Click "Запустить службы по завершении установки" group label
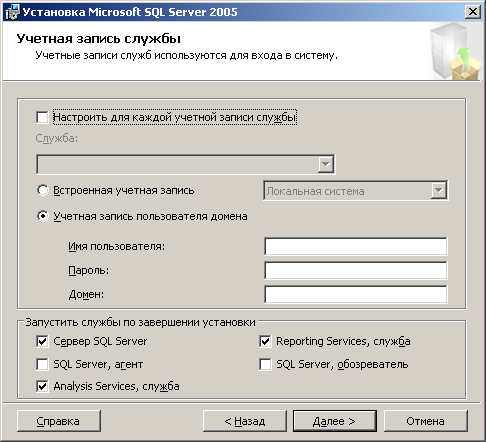This screenshot has height=442, width=486. pos(140,322)
